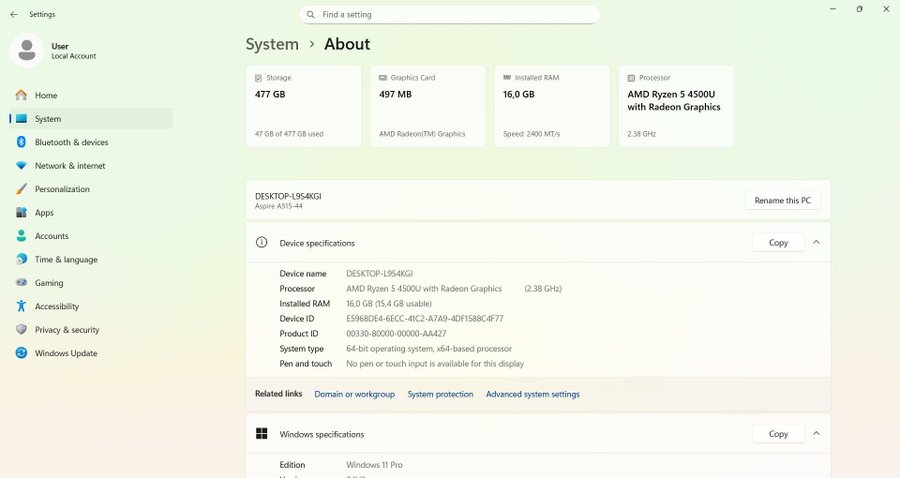Click the Rename this PC button
The width and height of the screenshot is (900, 478).
783,200
